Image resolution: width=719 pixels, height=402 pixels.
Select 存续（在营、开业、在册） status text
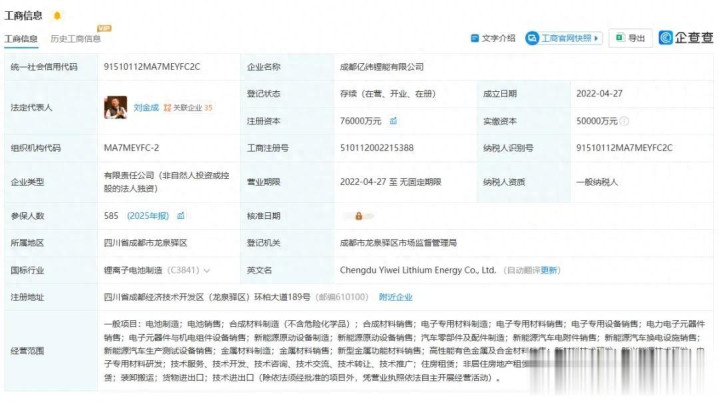[x=388, y=94]
